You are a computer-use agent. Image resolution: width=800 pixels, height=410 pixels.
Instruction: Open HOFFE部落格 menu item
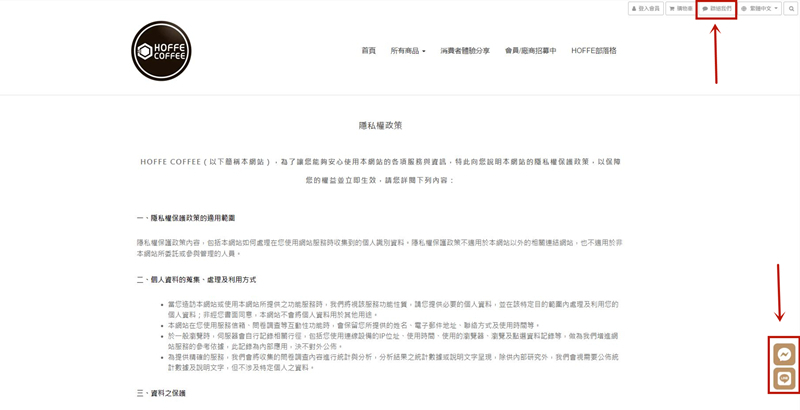pyautogui.click(x=594, y=50)
